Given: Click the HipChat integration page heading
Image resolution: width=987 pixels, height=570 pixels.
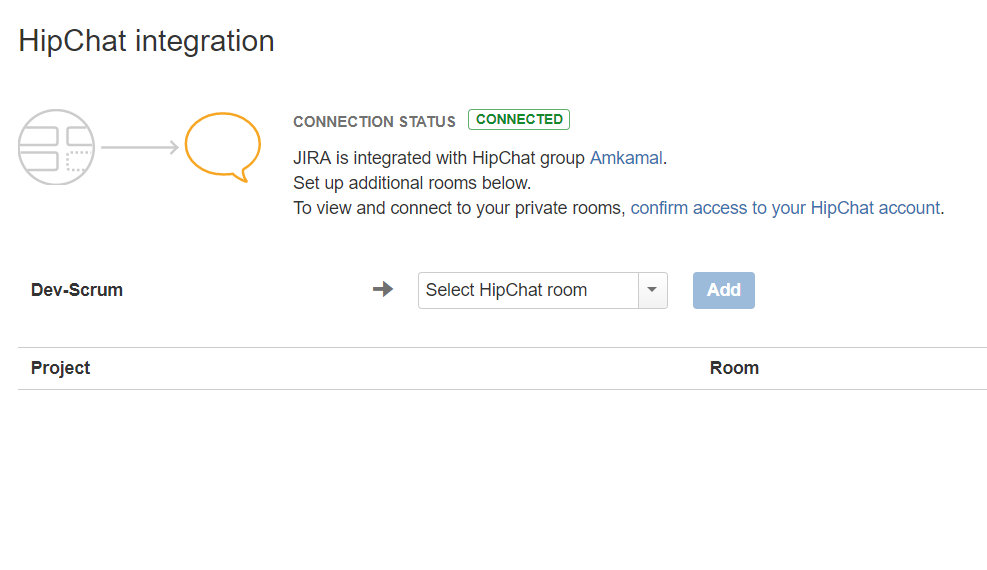Looking at the screenshot, I should click(146, 41).
